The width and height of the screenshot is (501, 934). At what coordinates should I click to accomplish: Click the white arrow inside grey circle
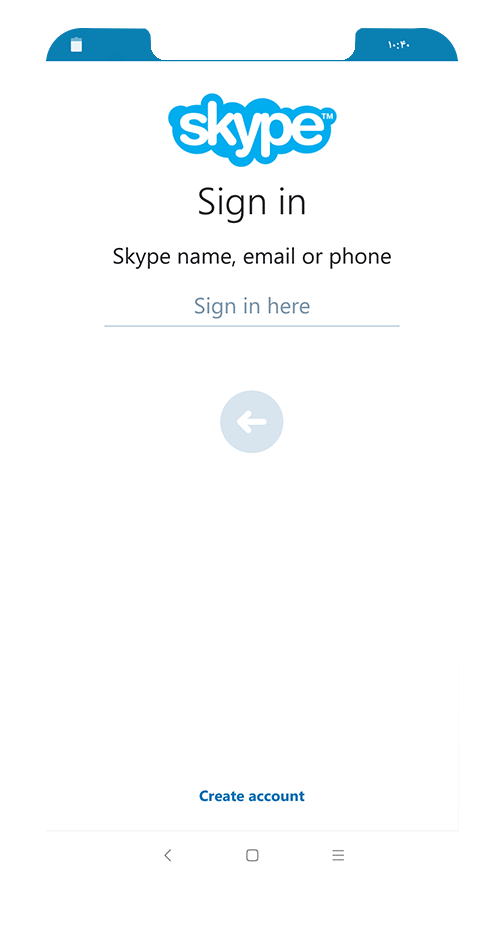[251, 422]
